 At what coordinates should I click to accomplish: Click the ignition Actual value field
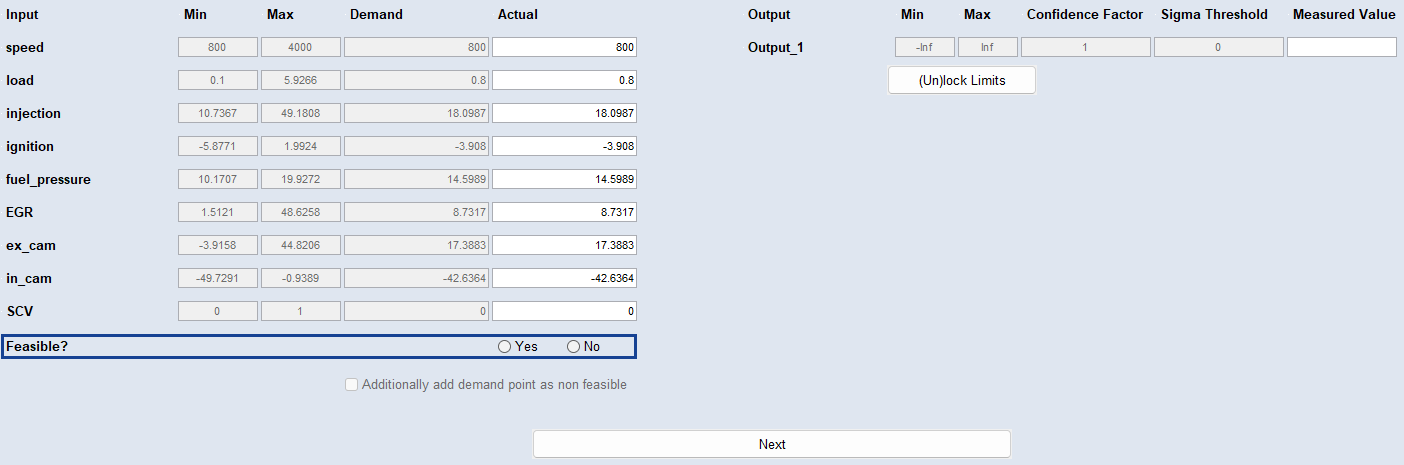565,146
